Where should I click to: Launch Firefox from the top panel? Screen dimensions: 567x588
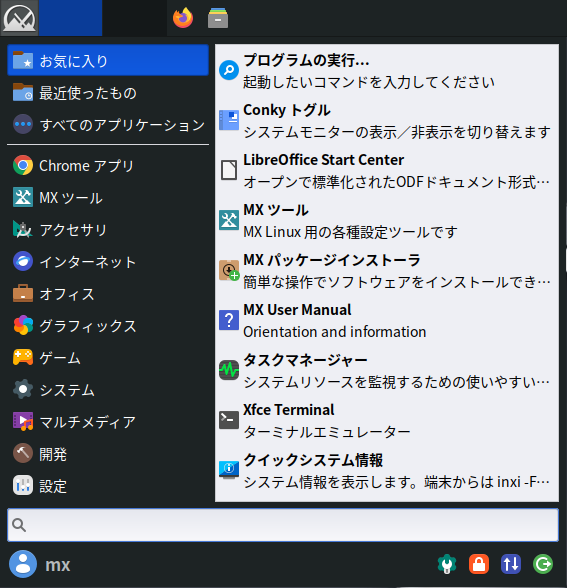click(183, 18)
